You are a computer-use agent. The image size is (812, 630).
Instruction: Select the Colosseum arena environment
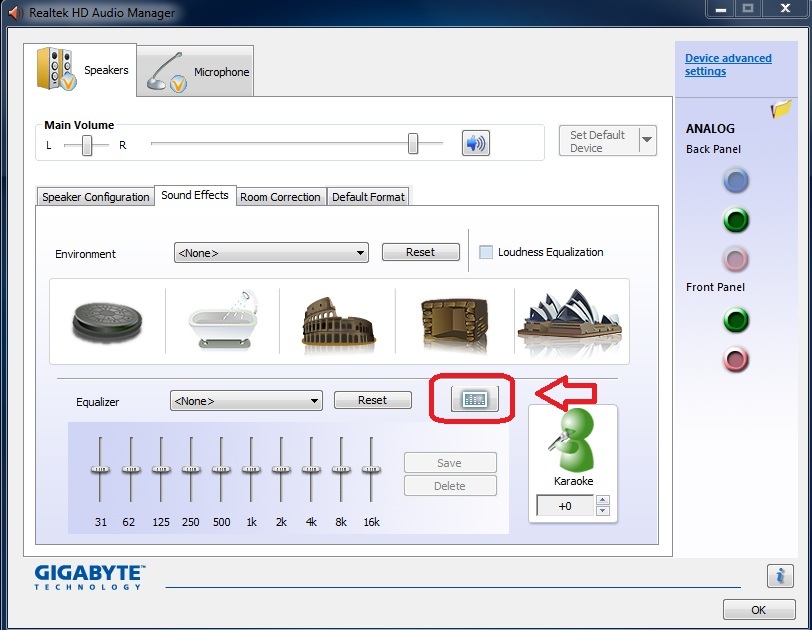[x=338, y=321]
